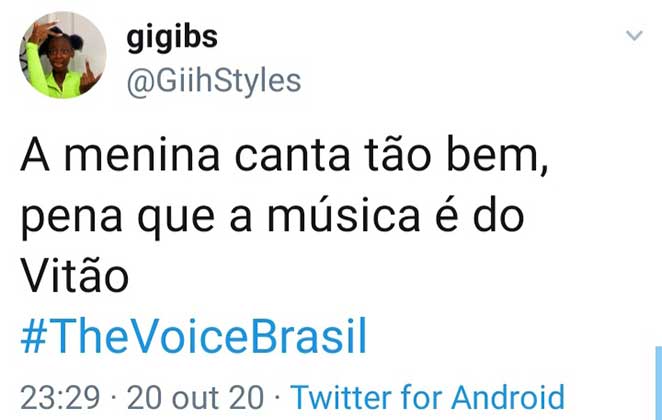Click the word 'Twitter' in the source label
662x420 pixels.
pyautogui.click(x=343, y=397)
